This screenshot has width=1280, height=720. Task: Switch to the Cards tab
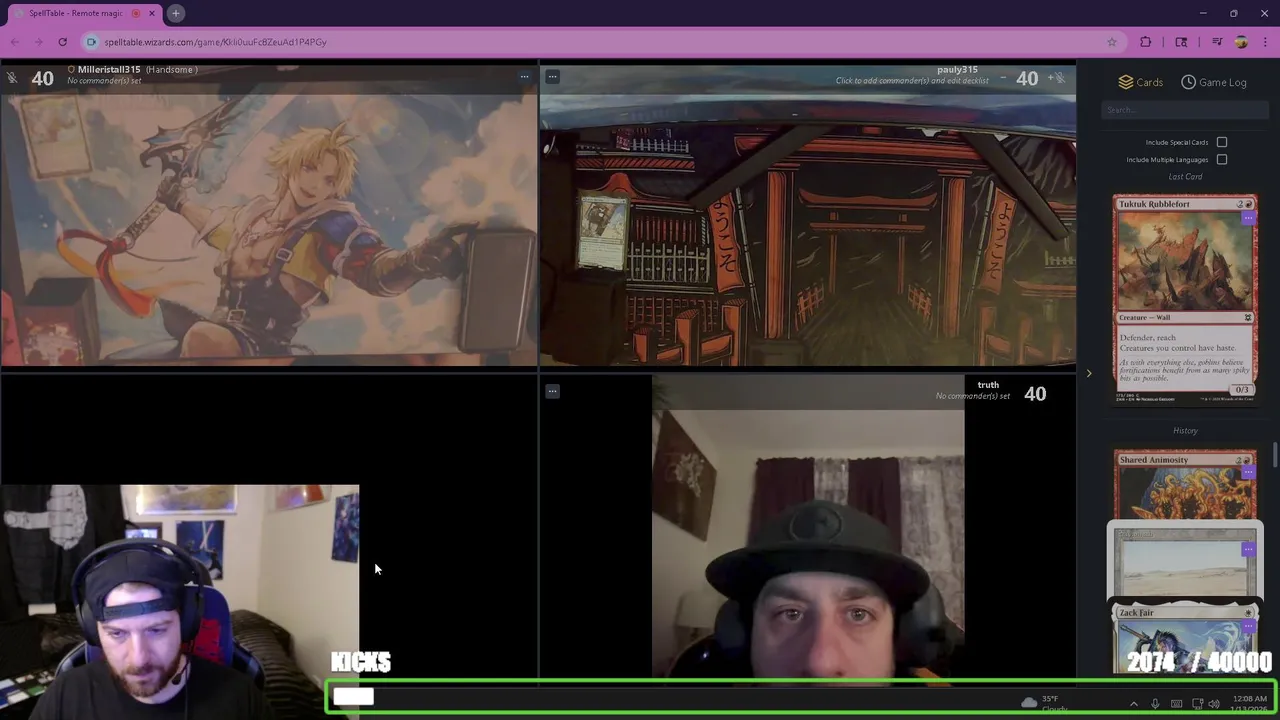point(1140,82)
